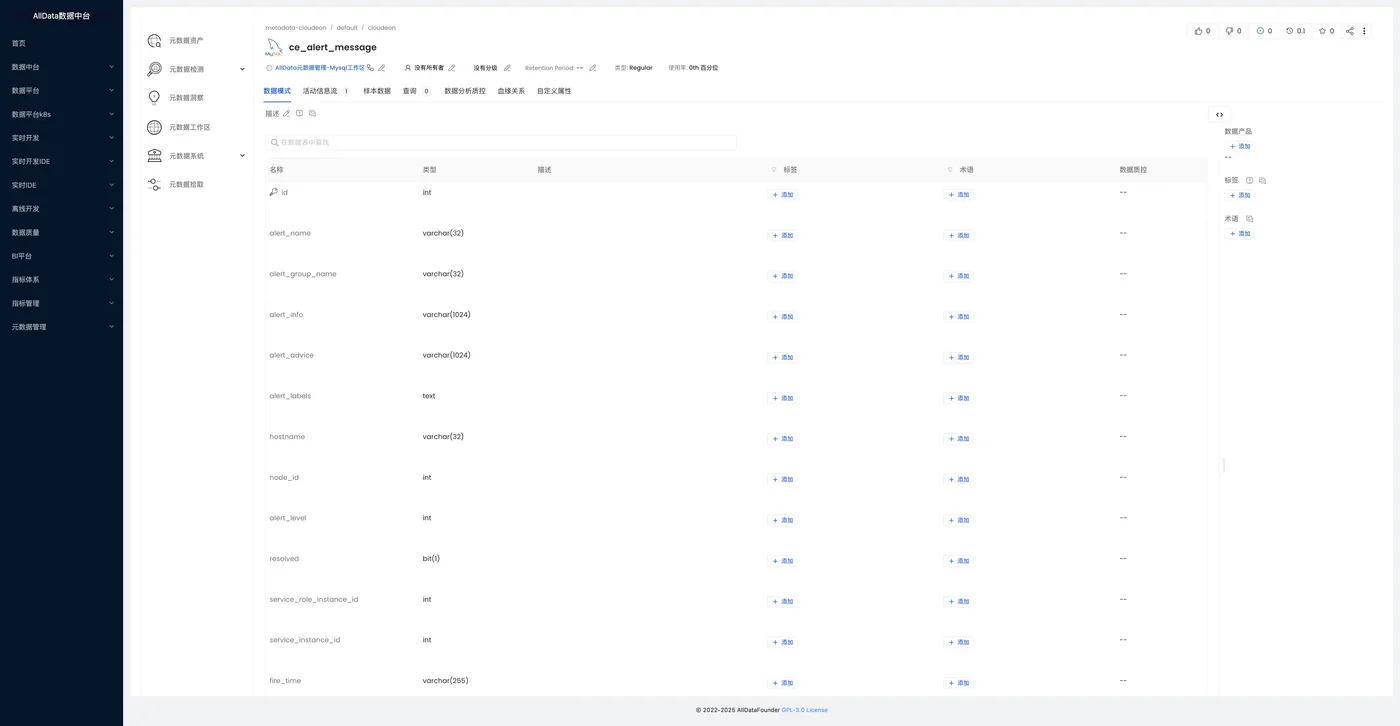Switch to the 自定义属性 tab

coord(554,91)
